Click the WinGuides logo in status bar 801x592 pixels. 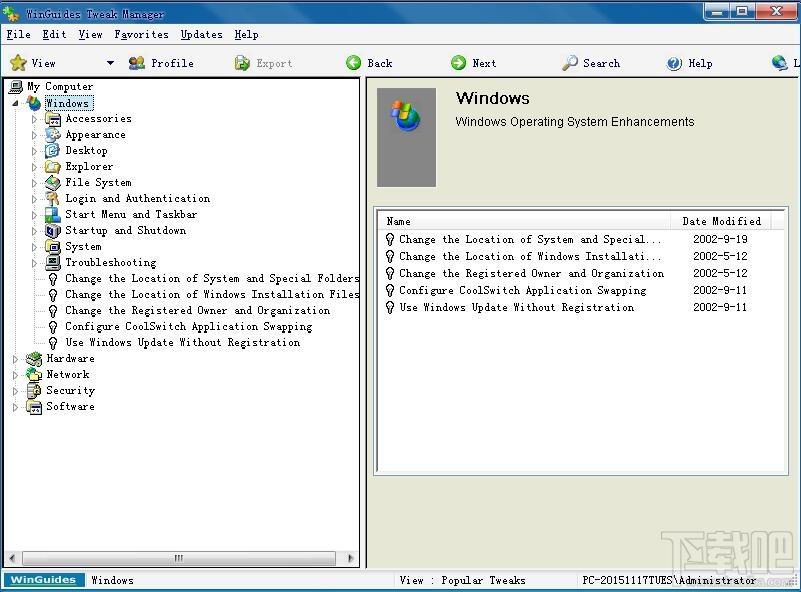pos(43,580)
